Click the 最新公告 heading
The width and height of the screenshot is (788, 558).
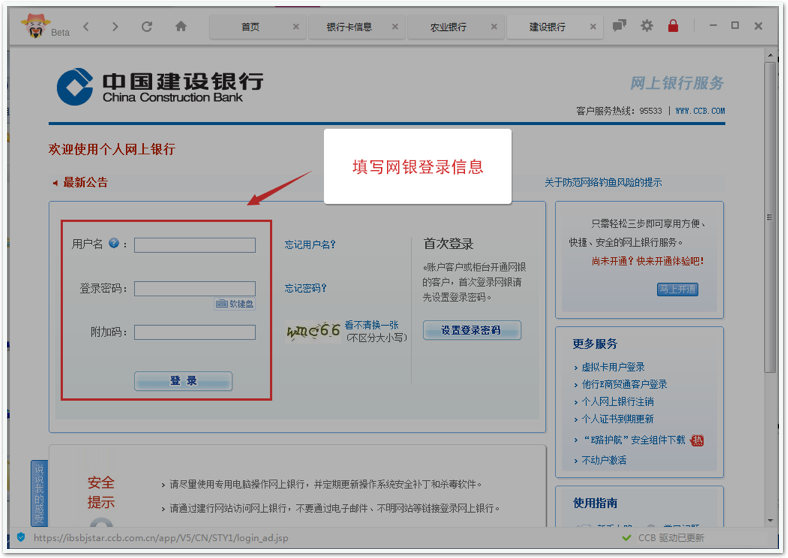coord(85,182)
